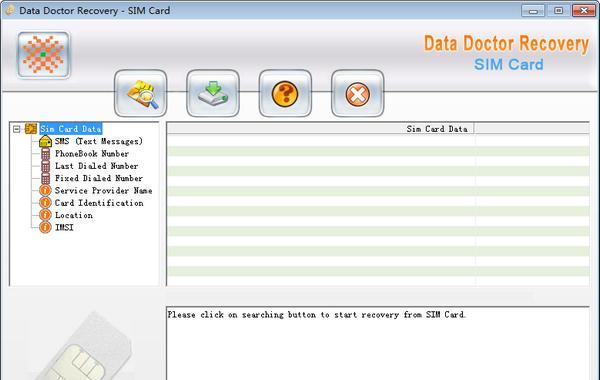Select Fixed Dialed Number entry
Screen dimensions: 600x380
(99, 178)
